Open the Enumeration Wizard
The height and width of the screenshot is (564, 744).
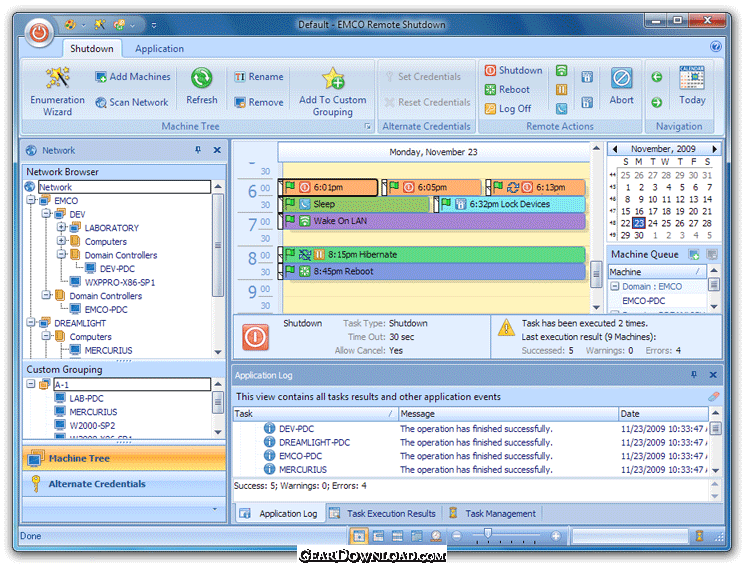click(57, 91)
